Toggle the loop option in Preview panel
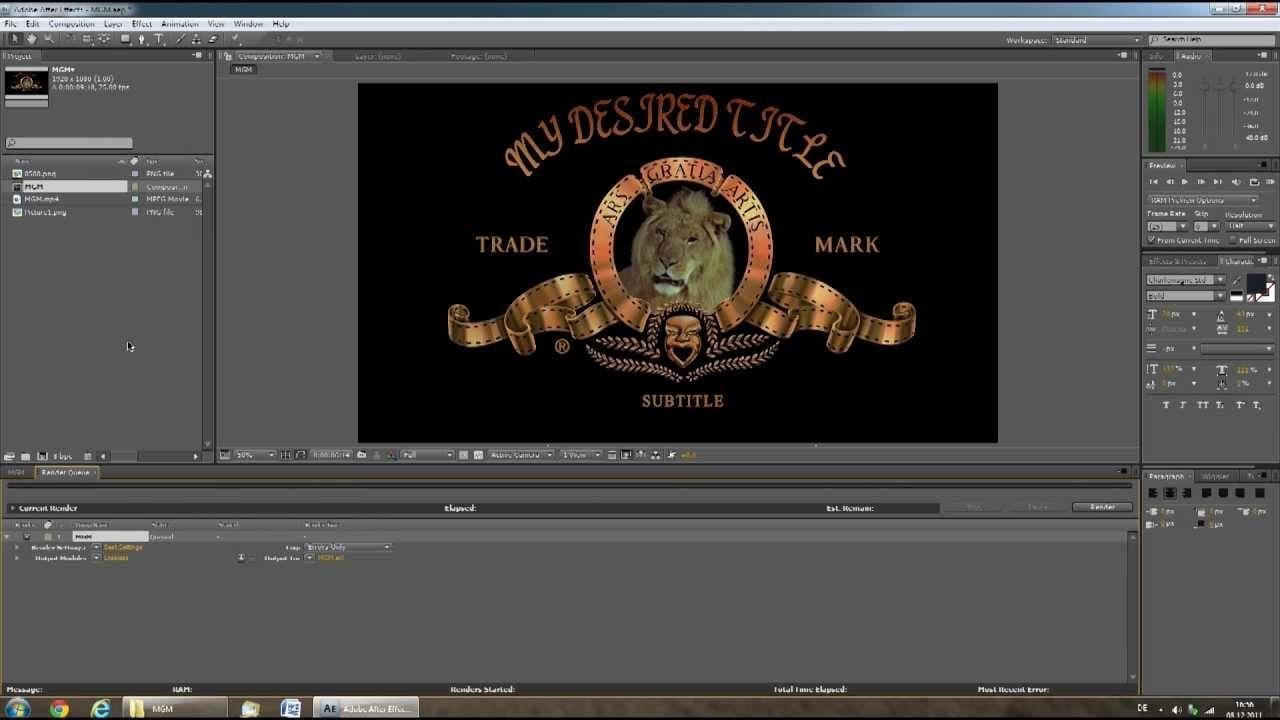Image resolution: width=1280 pixels, height=720 pixels. click(1254, 181)
